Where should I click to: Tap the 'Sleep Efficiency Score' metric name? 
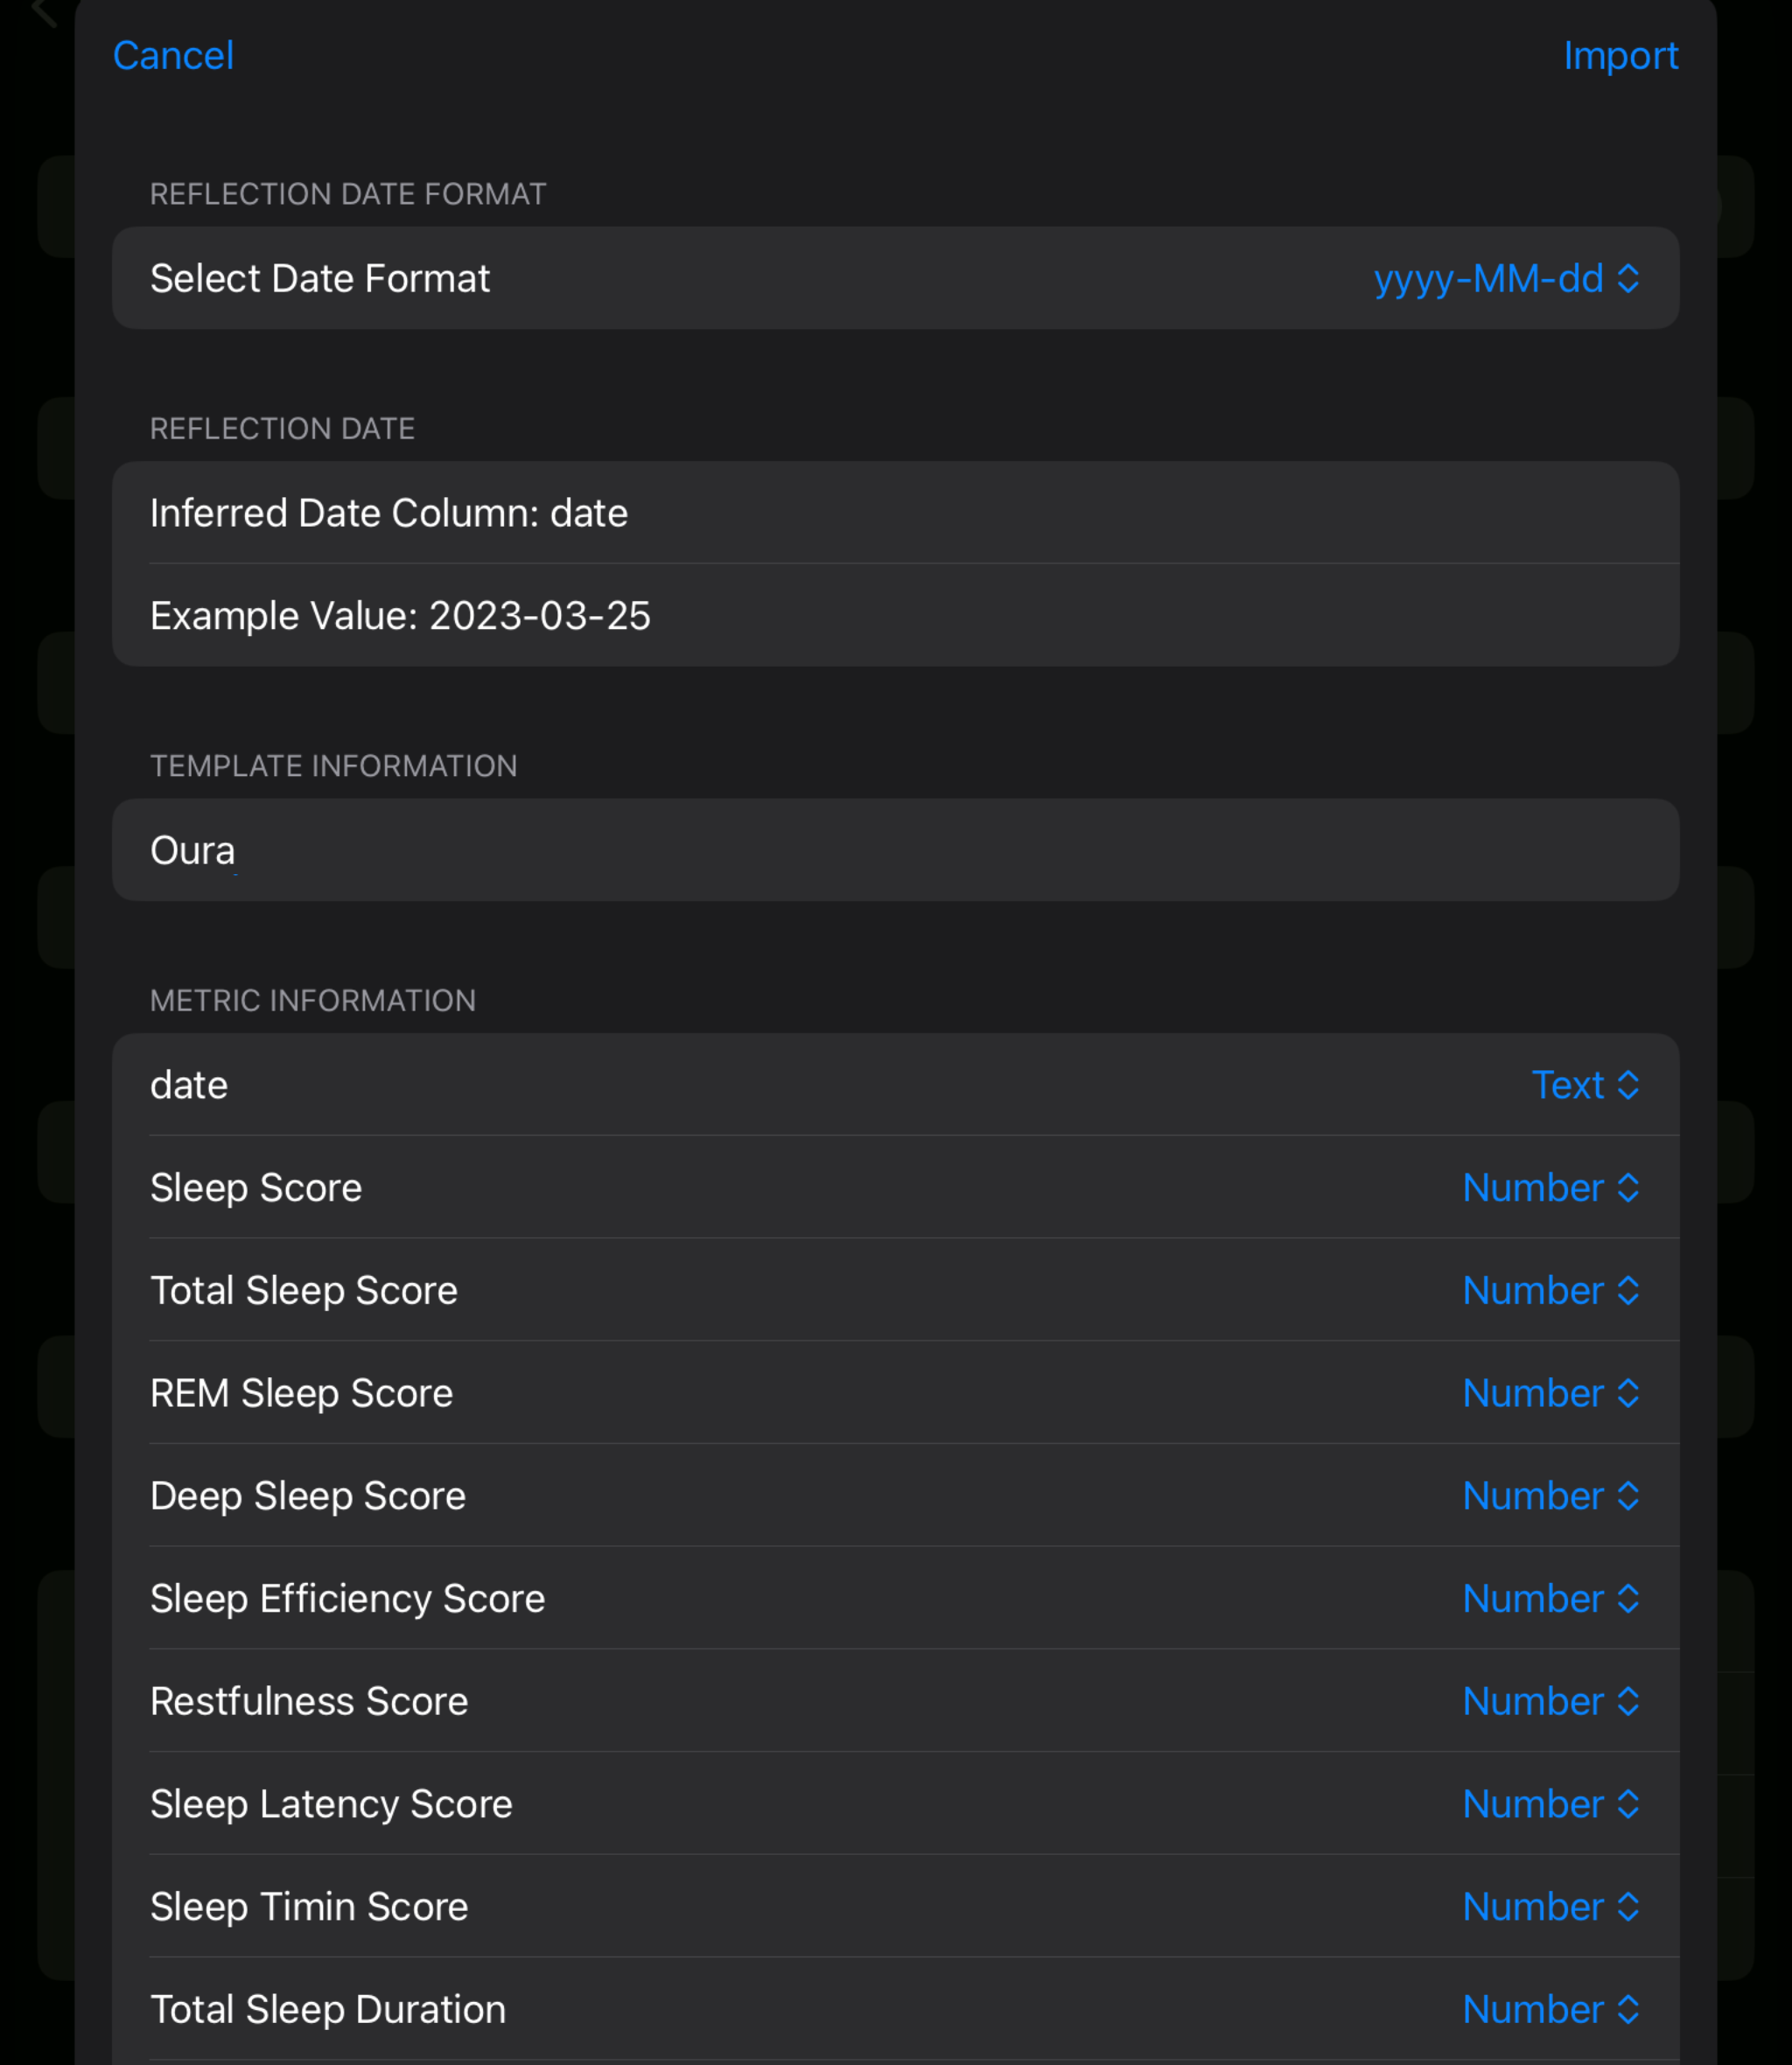pos(348,1599)
